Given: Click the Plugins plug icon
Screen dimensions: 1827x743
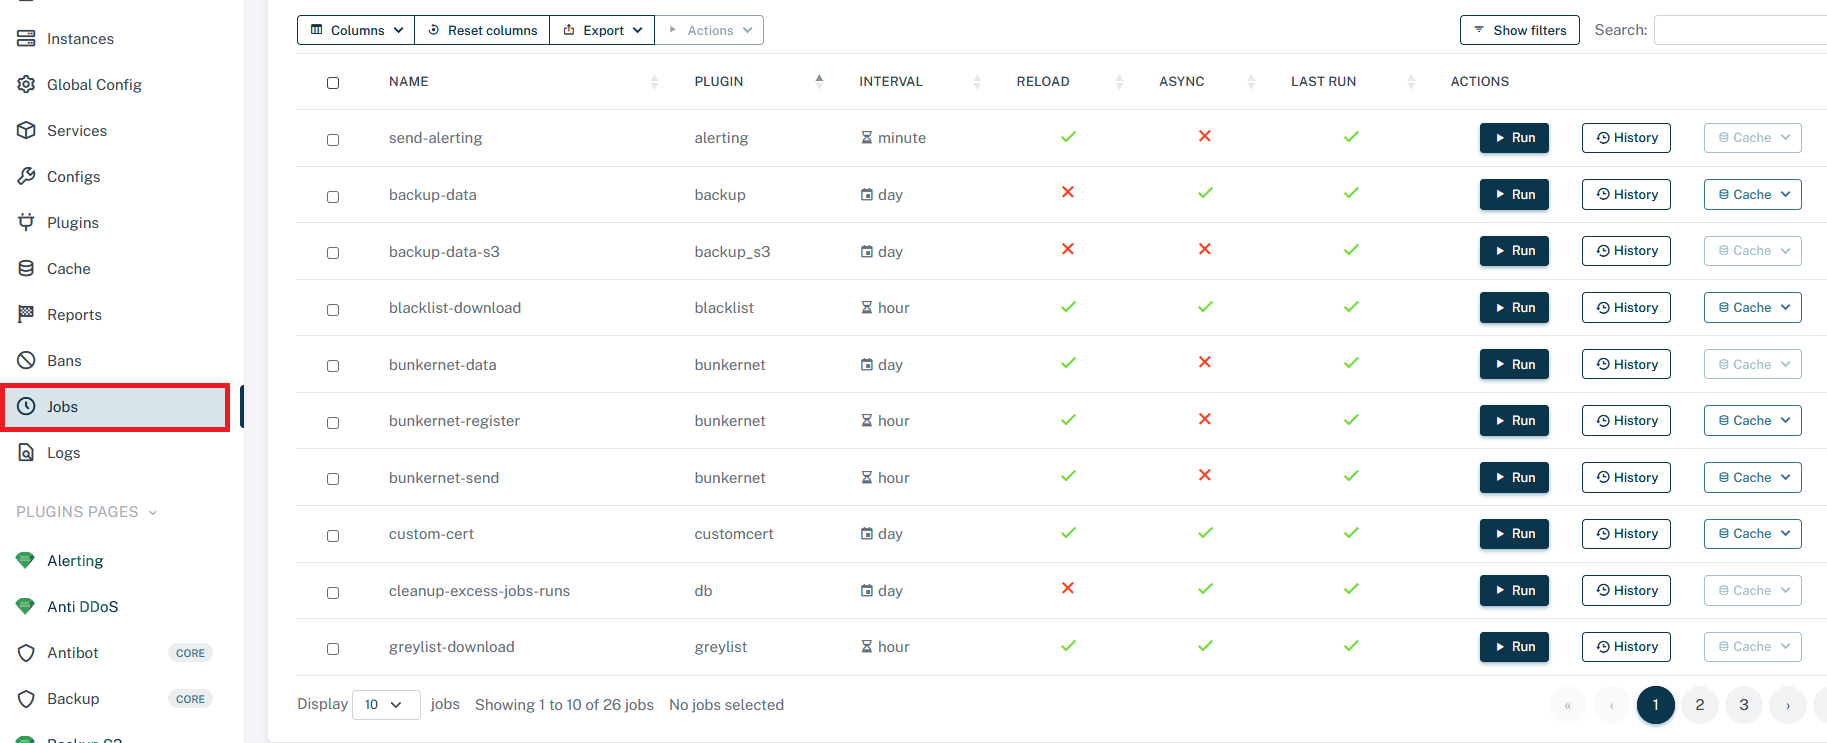Looking at the screenshot, I should pyautogui.click(x=26, y=223).
